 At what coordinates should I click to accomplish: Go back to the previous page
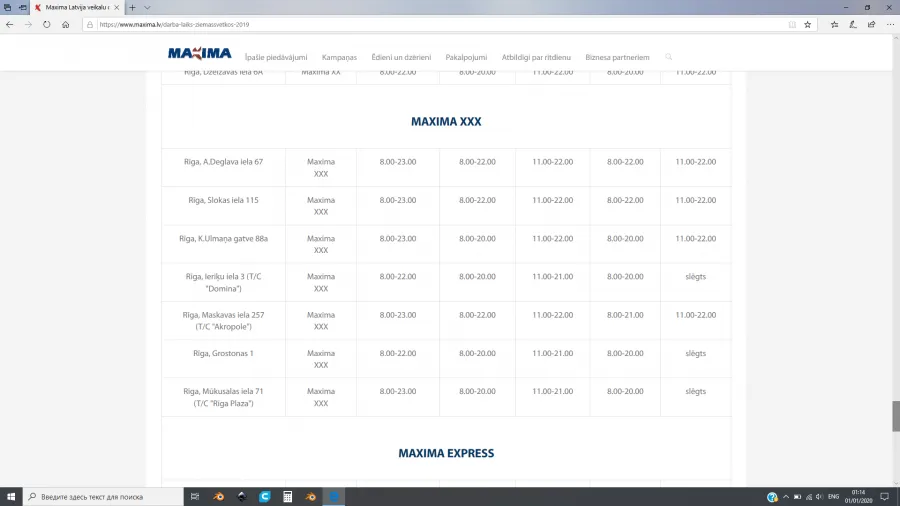[x=9, y=25]
